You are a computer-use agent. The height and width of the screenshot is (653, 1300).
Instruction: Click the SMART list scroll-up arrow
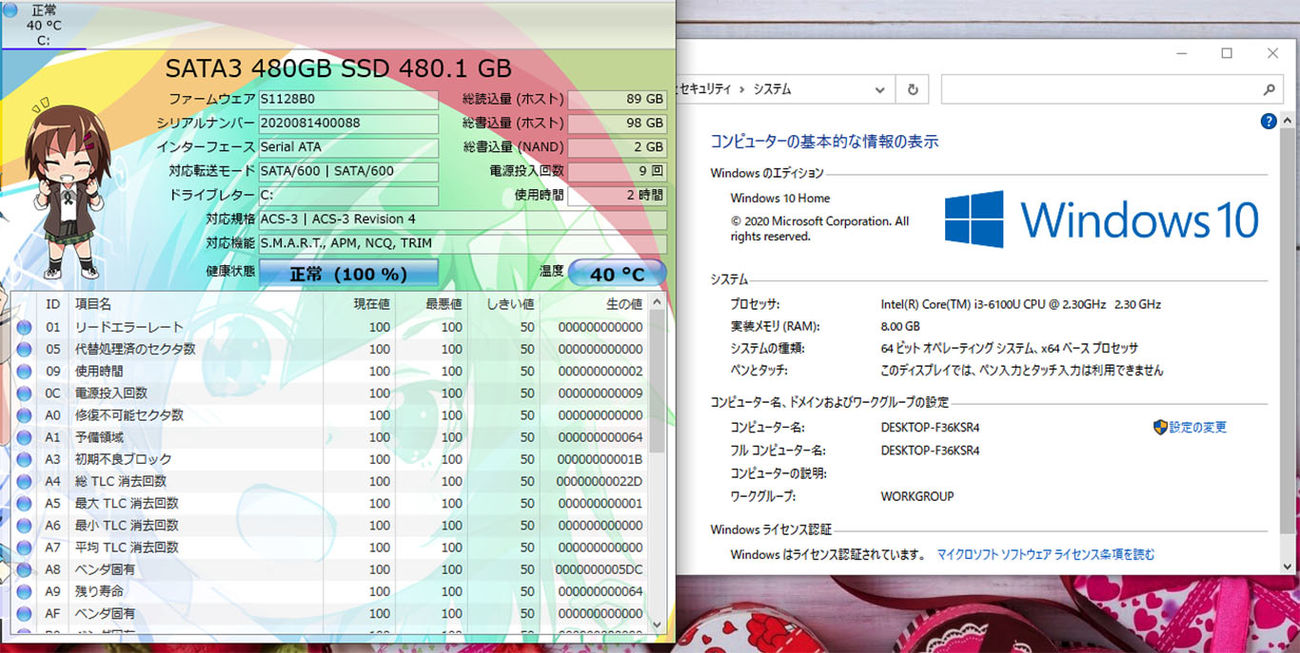[657, 302]
